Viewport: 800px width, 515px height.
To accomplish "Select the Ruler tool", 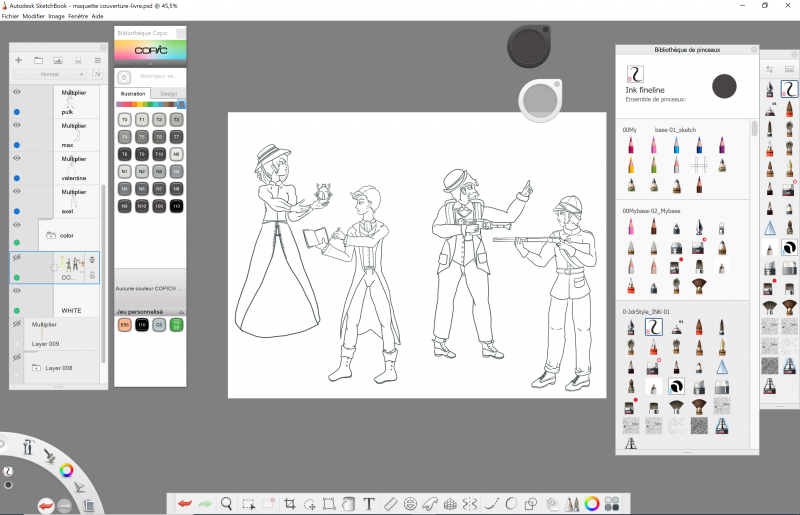I will (x=390, y=504).
